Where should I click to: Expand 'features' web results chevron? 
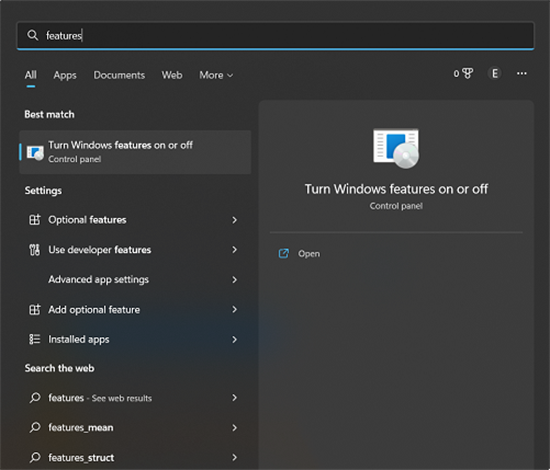[x=234, y=398]
